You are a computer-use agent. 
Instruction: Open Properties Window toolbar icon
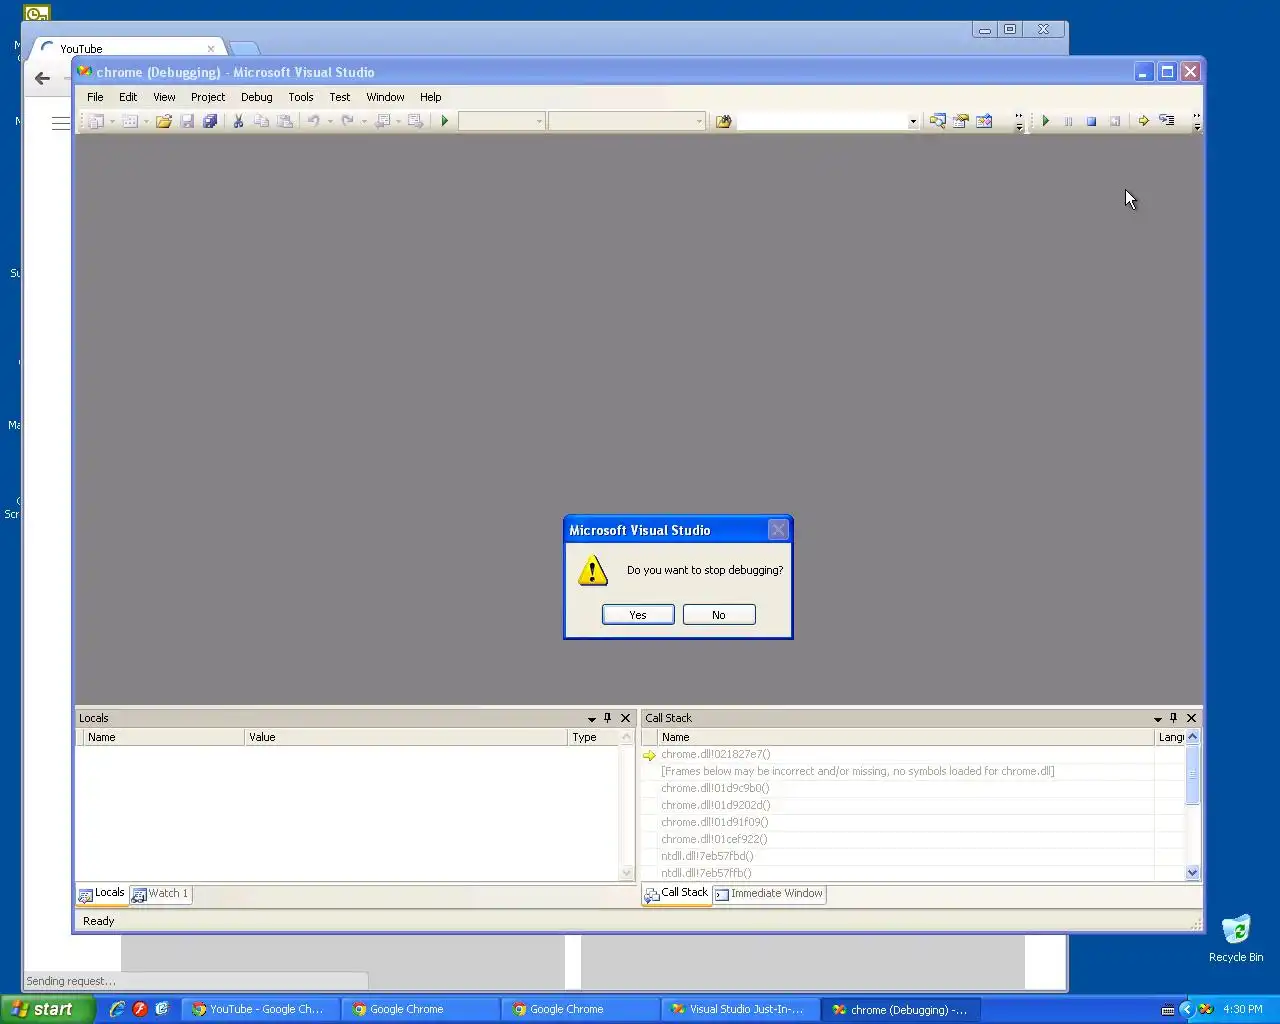pyautogui.click(x=961, y=121)
